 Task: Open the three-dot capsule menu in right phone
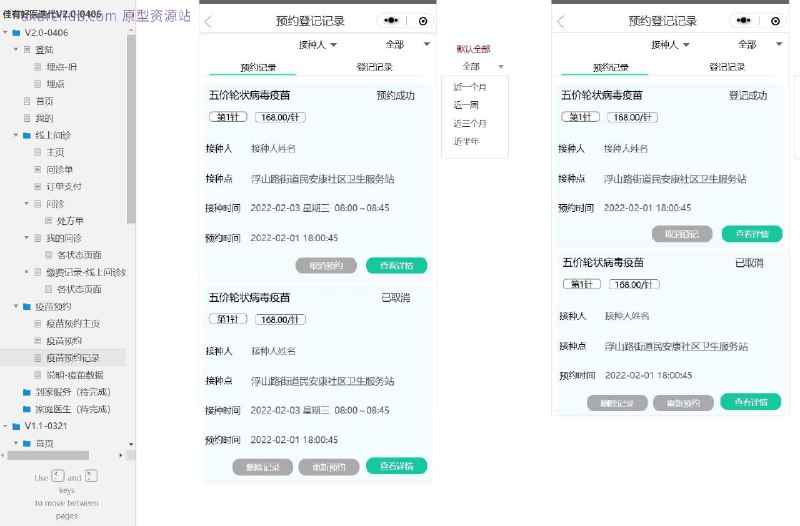coord(744,20)
